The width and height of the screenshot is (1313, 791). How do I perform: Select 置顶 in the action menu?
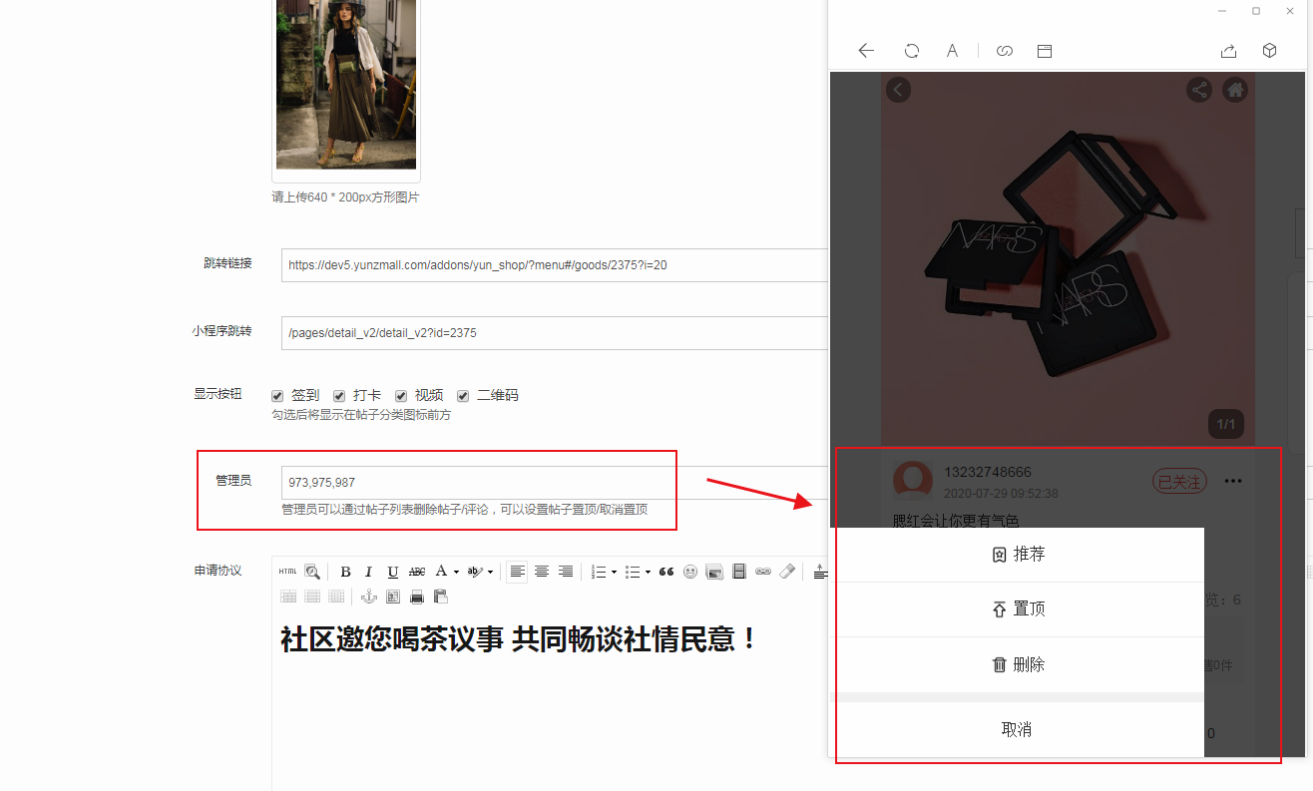1018,609
